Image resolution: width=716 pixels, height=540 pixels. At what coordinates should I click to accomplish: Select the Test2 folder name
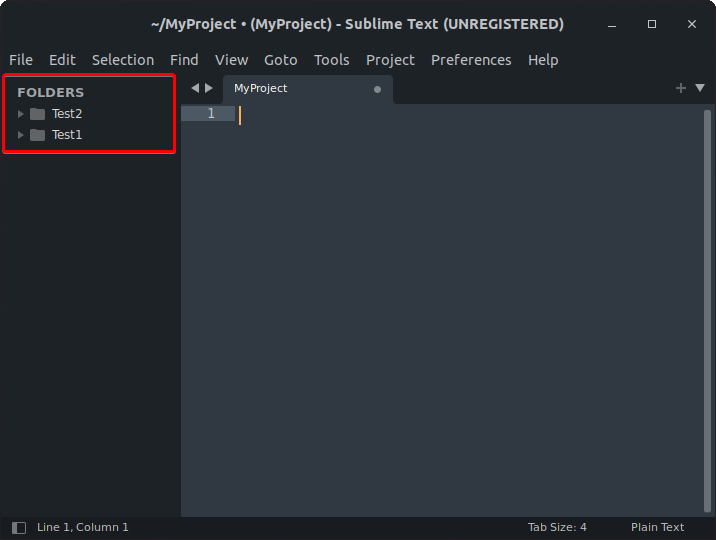(x=67, y=114)
